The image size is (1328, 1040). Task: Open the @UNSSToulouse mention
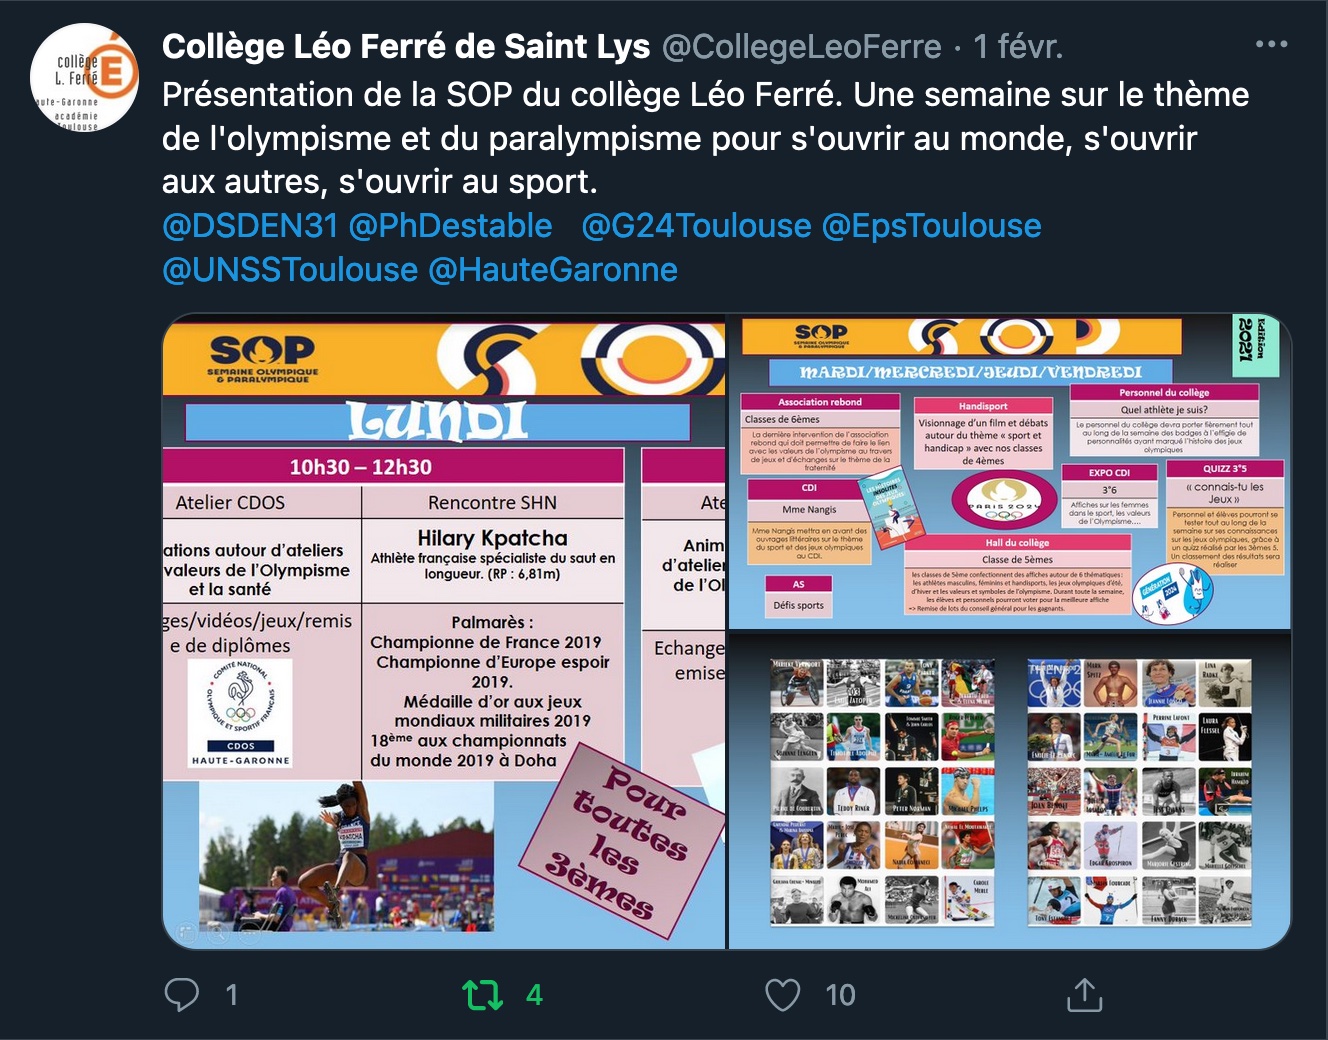[x=290, y=270]
